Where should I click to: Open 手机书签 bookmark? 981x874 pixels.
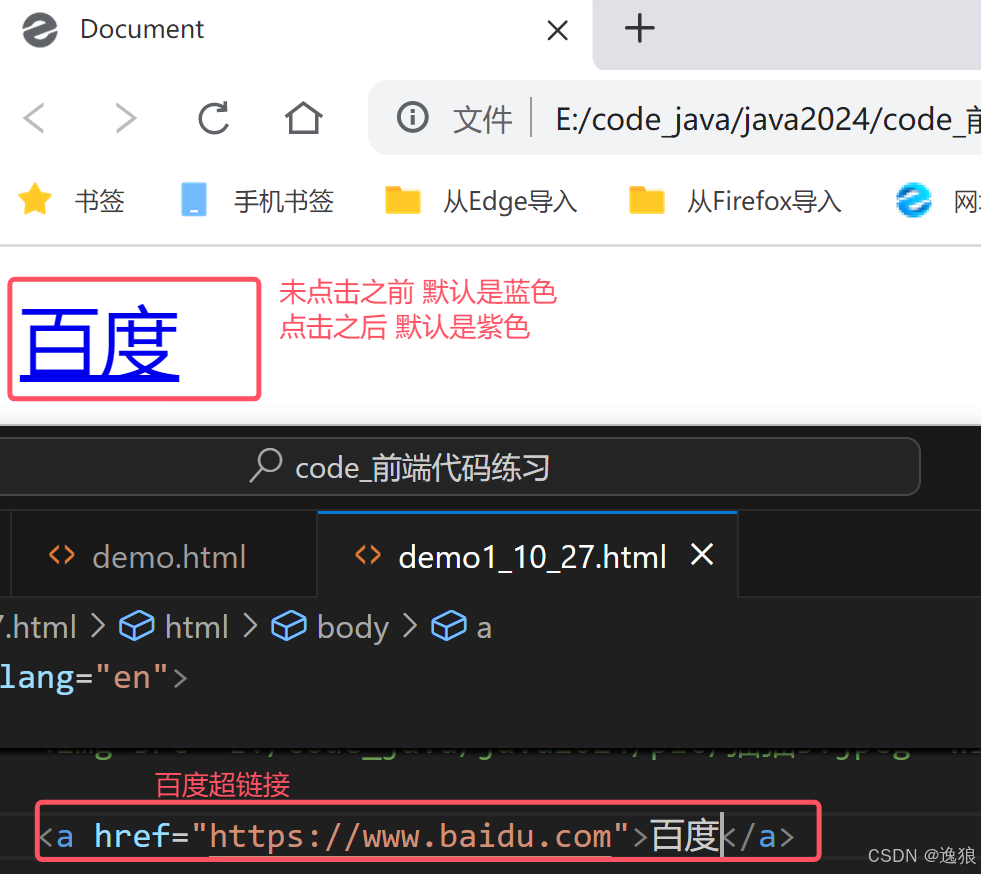point(257,200)
